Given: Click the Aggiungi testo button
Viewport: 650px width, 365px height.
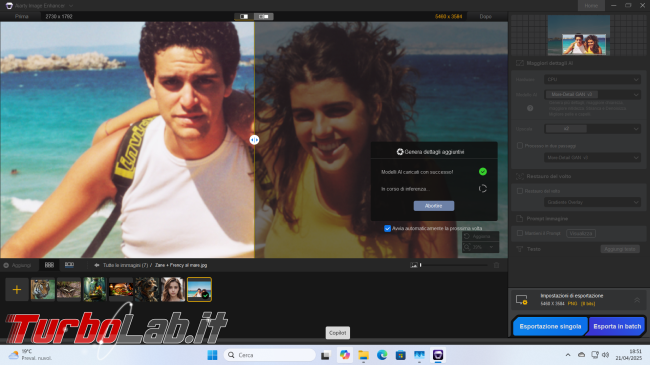Looking at the screenshot, I should [620, 249].
